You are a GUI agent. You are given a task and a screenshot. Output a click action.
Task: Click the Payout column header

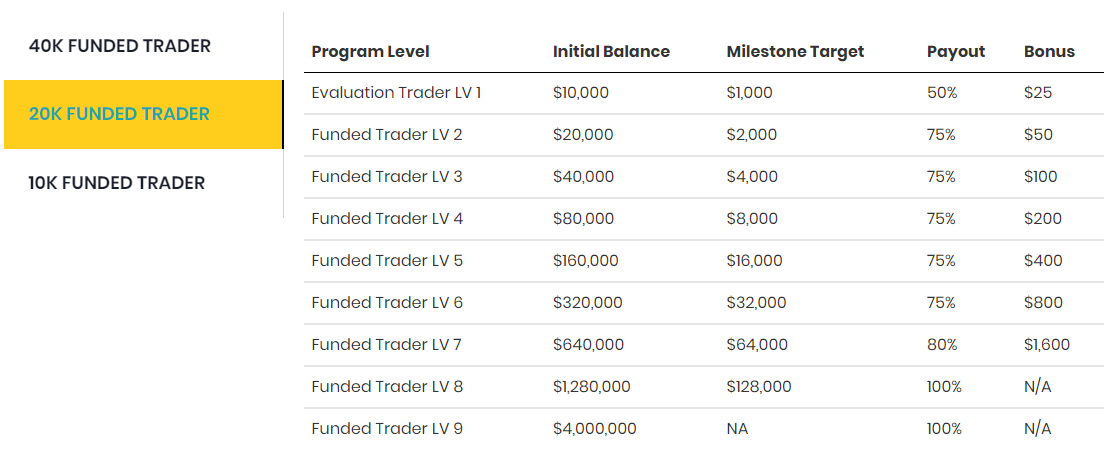(955, 52)
